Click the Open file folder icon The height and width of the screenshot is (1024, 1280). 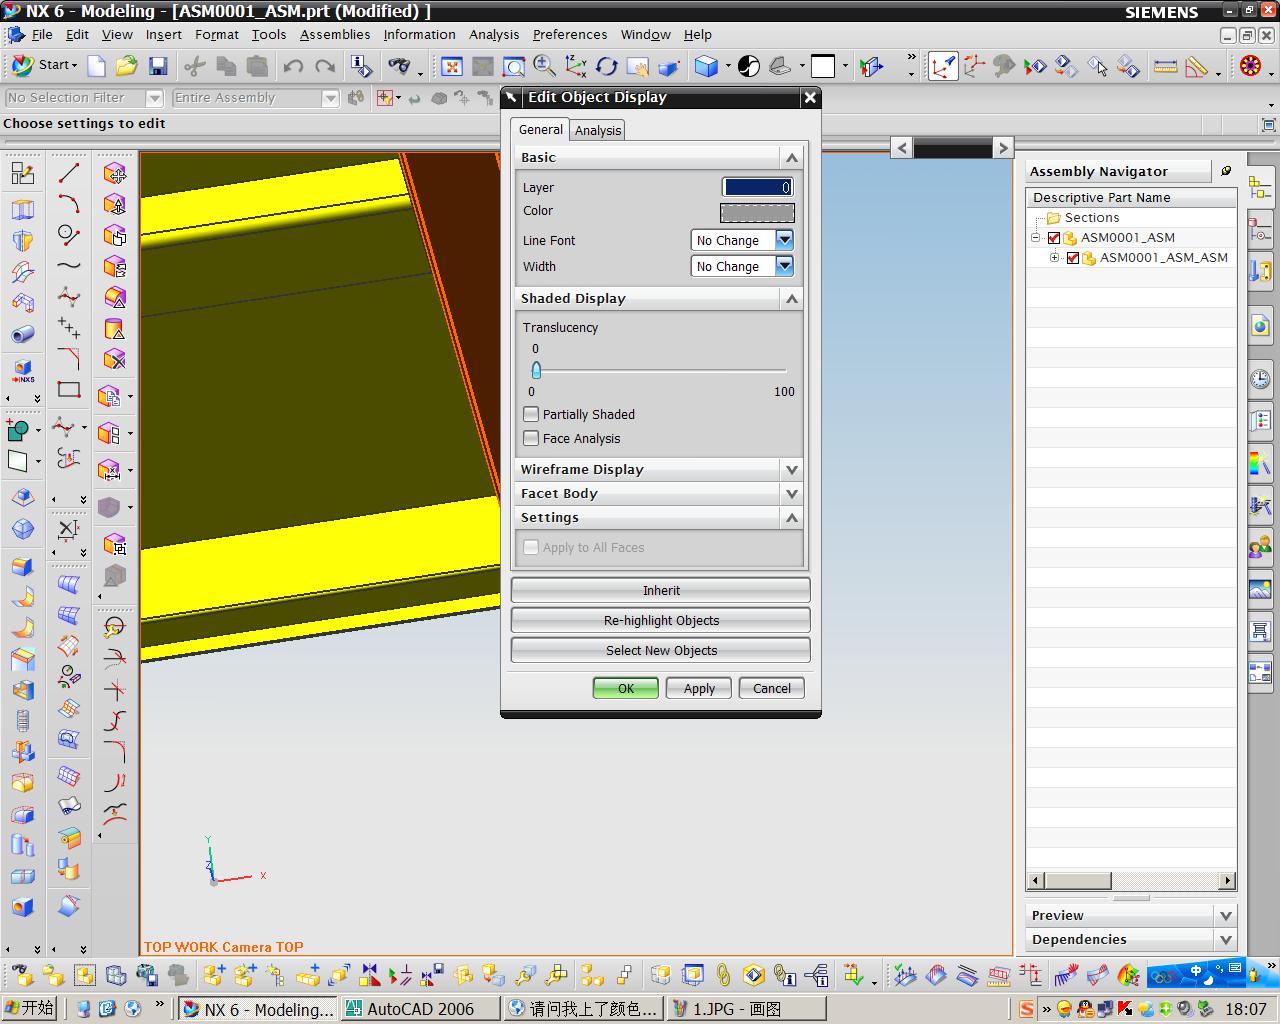[127, 66]
